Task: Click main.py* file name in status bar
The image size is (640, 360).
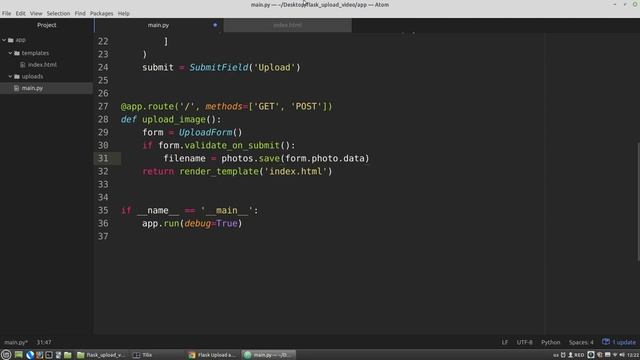Action: click(x=16, y=342)
